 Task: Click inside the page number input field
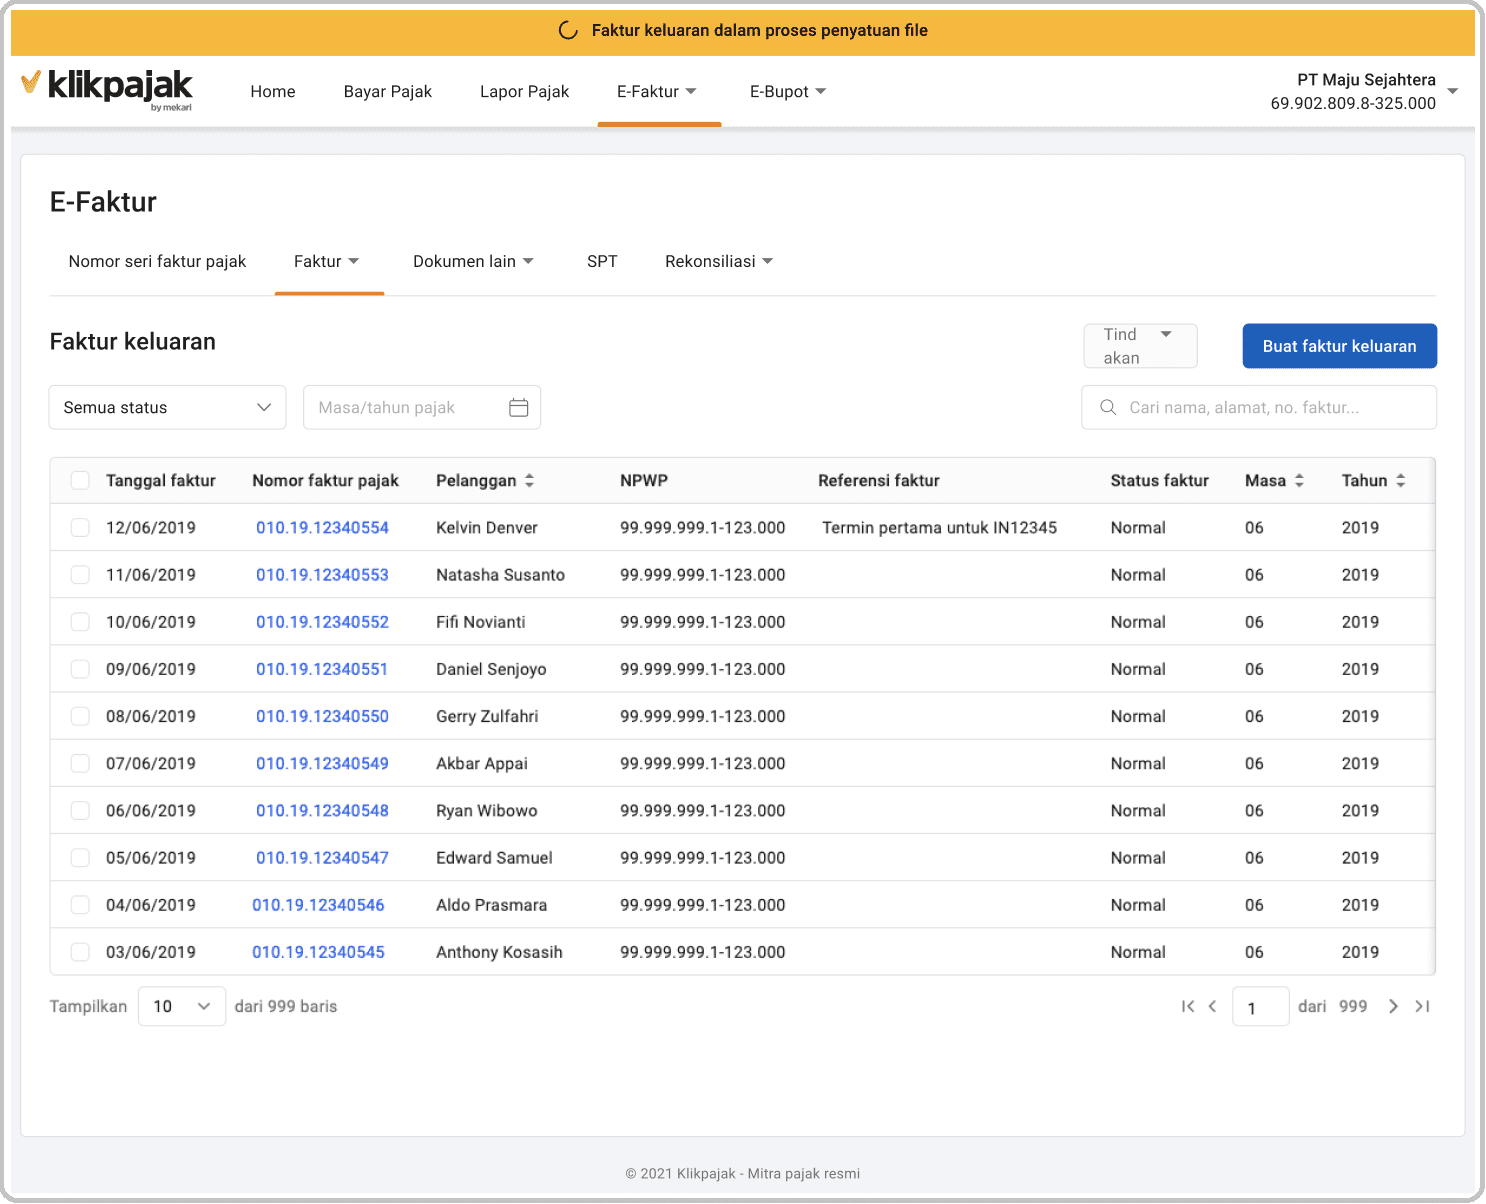click(x=1260, y=1006)
